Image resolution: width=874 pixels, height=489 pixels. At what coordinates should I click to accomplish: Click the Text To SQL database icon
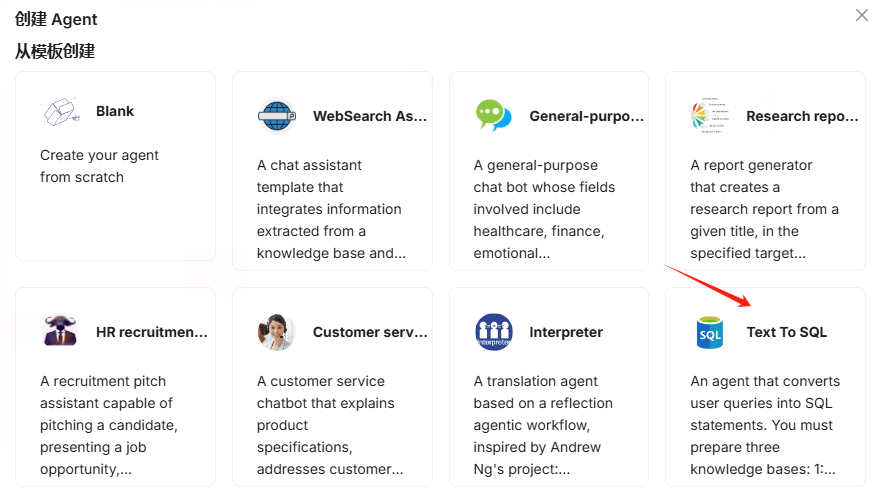(710, 332)
